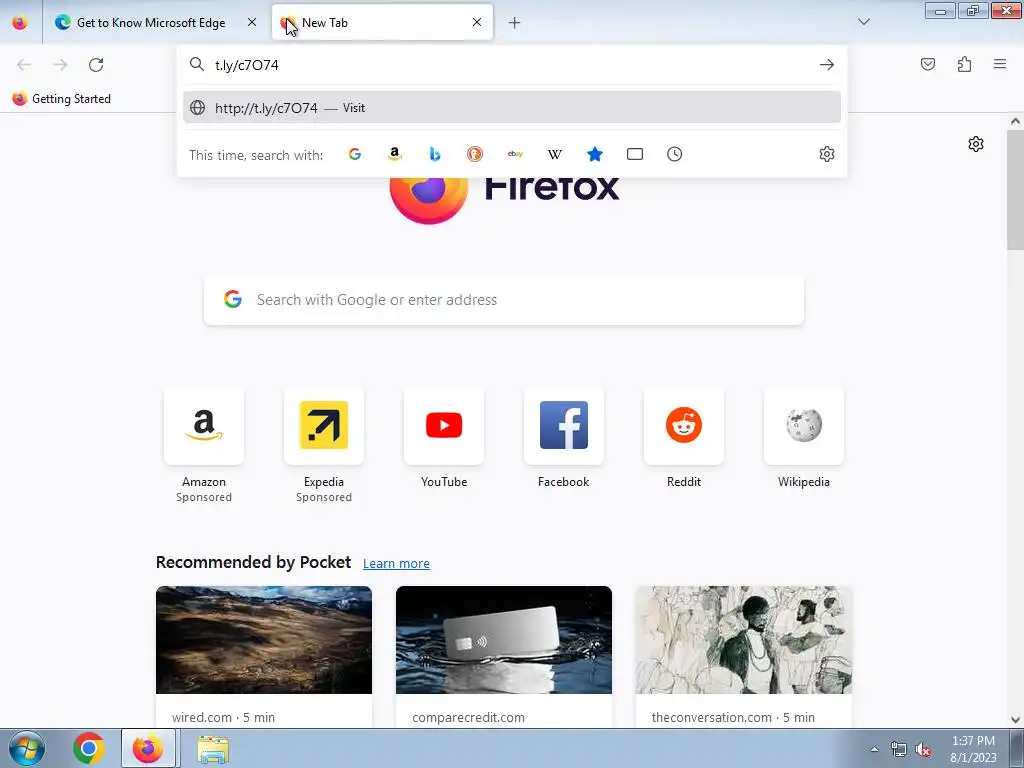Search this time with Amazon
Image resolution: width=1024 pixels, height=768 pixels.
pos(394,154)
